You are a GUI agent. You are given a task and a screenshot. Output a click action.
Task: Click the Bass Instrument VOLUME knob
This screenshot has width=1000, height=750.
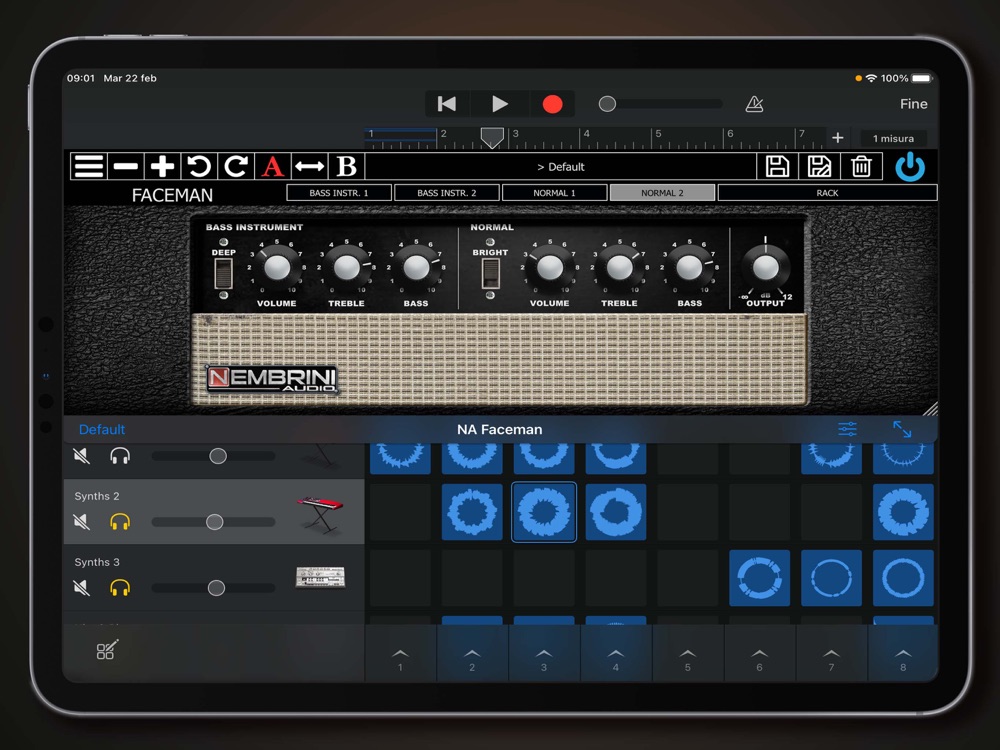[277, 268]
